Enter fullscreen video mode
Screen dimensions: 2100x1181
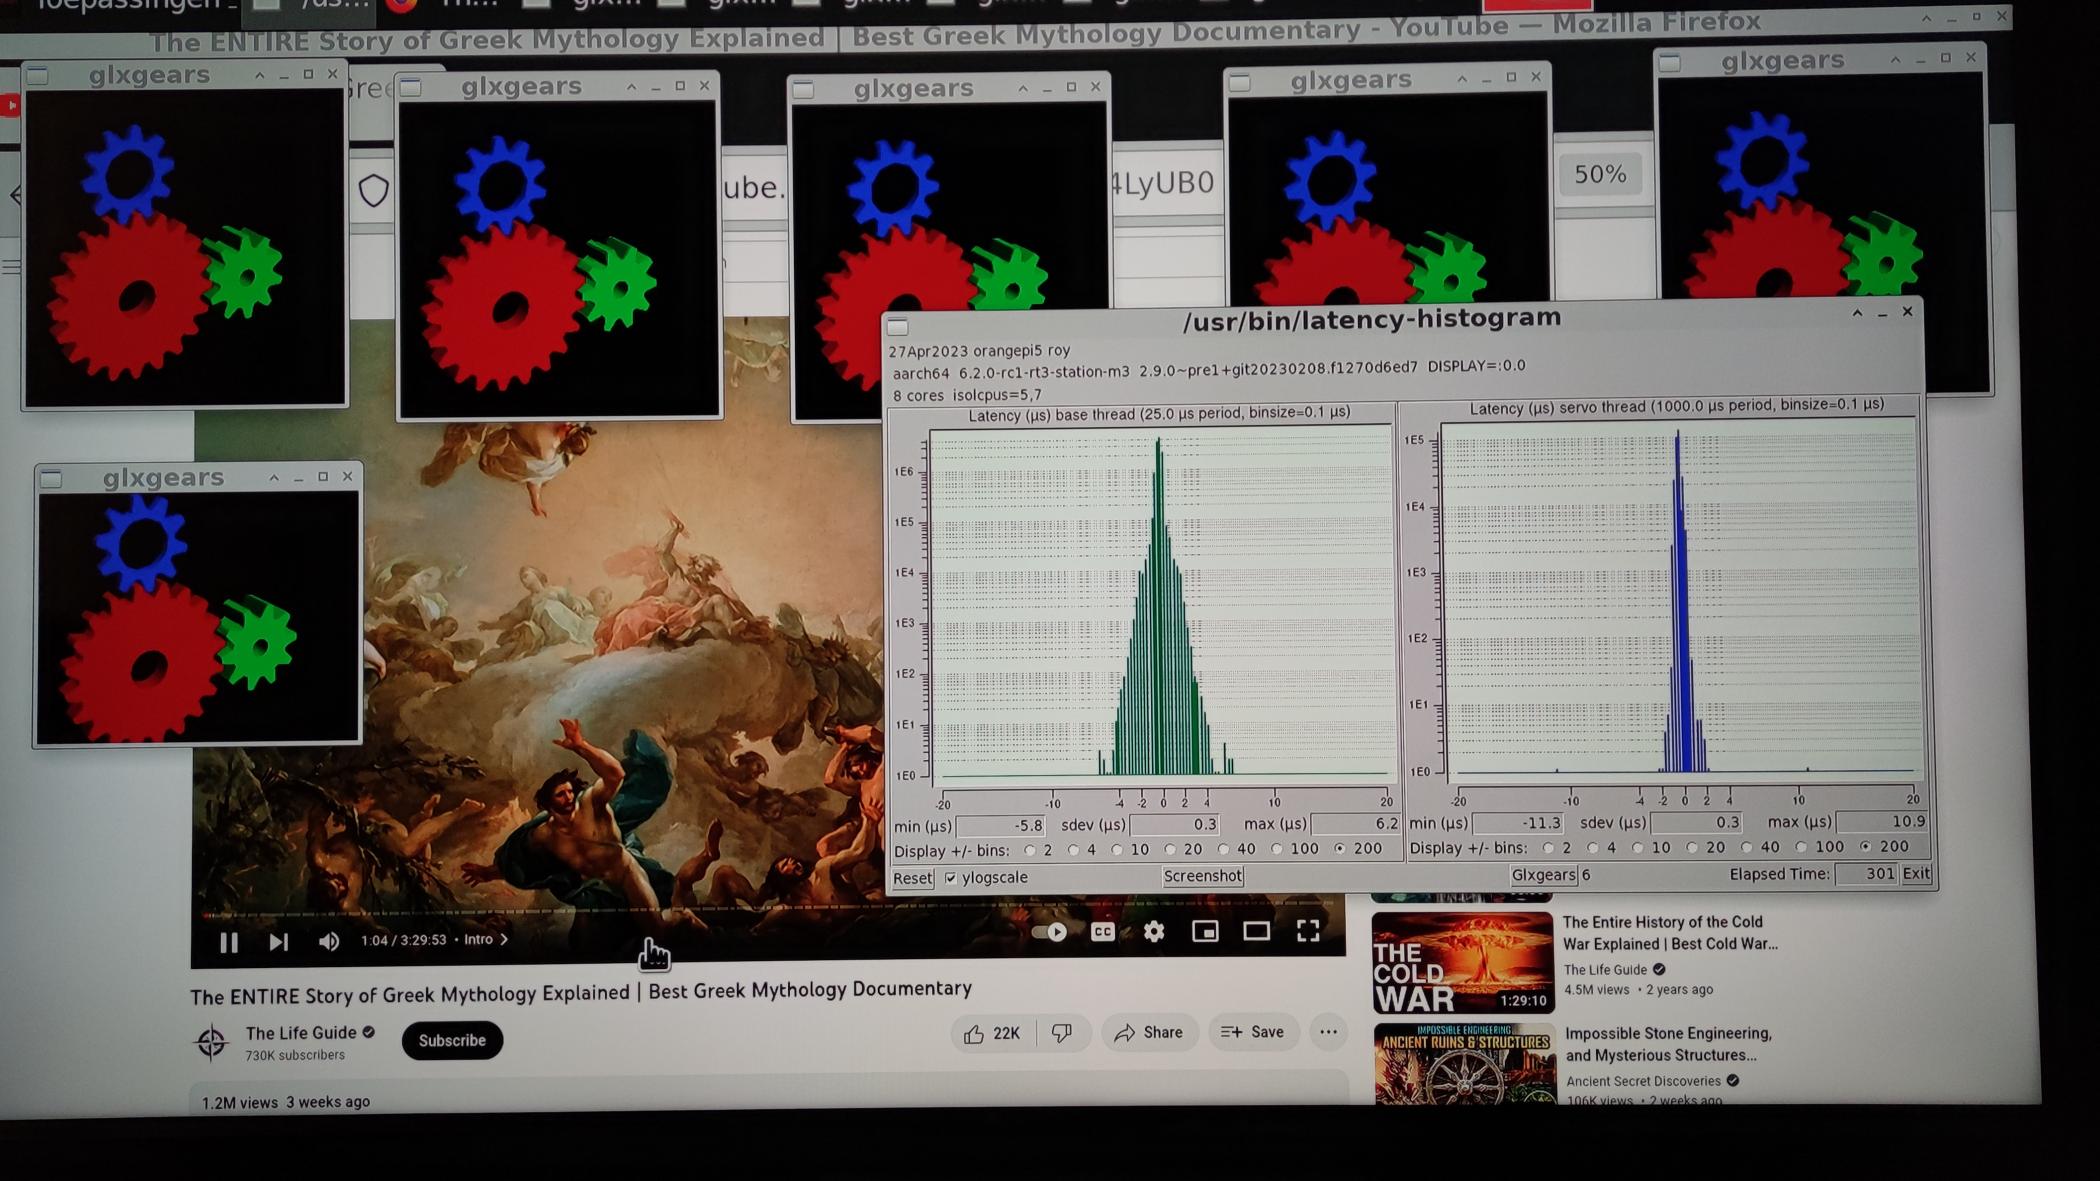pos(1308,931)
